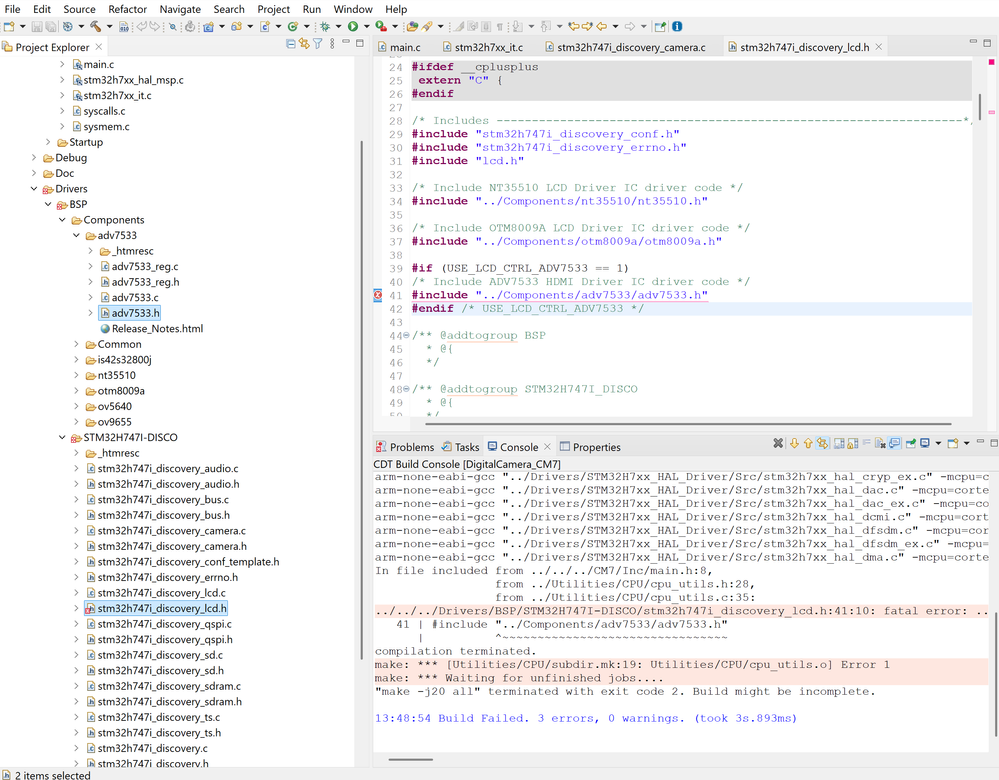Screen dimensions: 999x780
Task: Collapse the adv7533 folder
Action: (76, 236)
